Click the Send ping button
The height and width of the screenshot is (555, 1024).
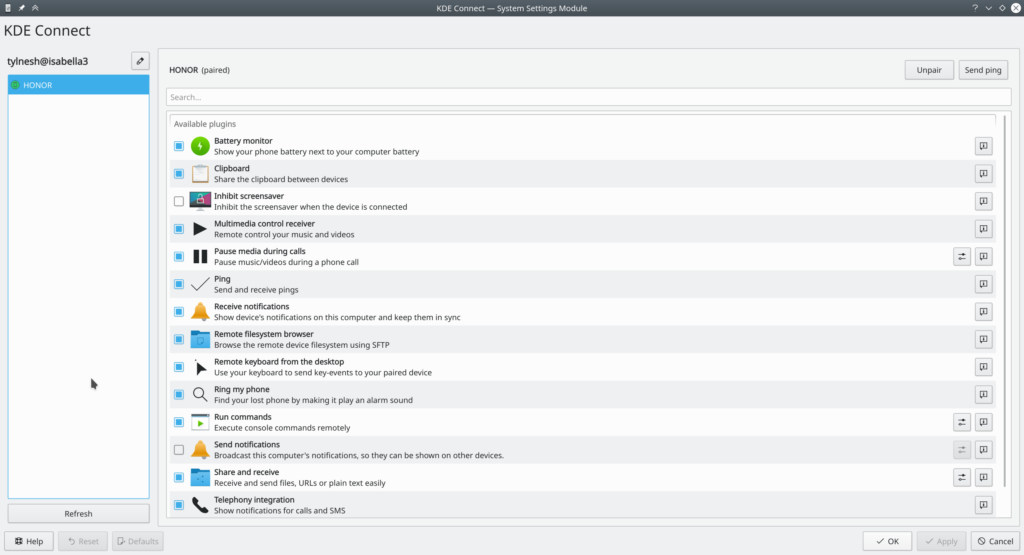[983, 70]
